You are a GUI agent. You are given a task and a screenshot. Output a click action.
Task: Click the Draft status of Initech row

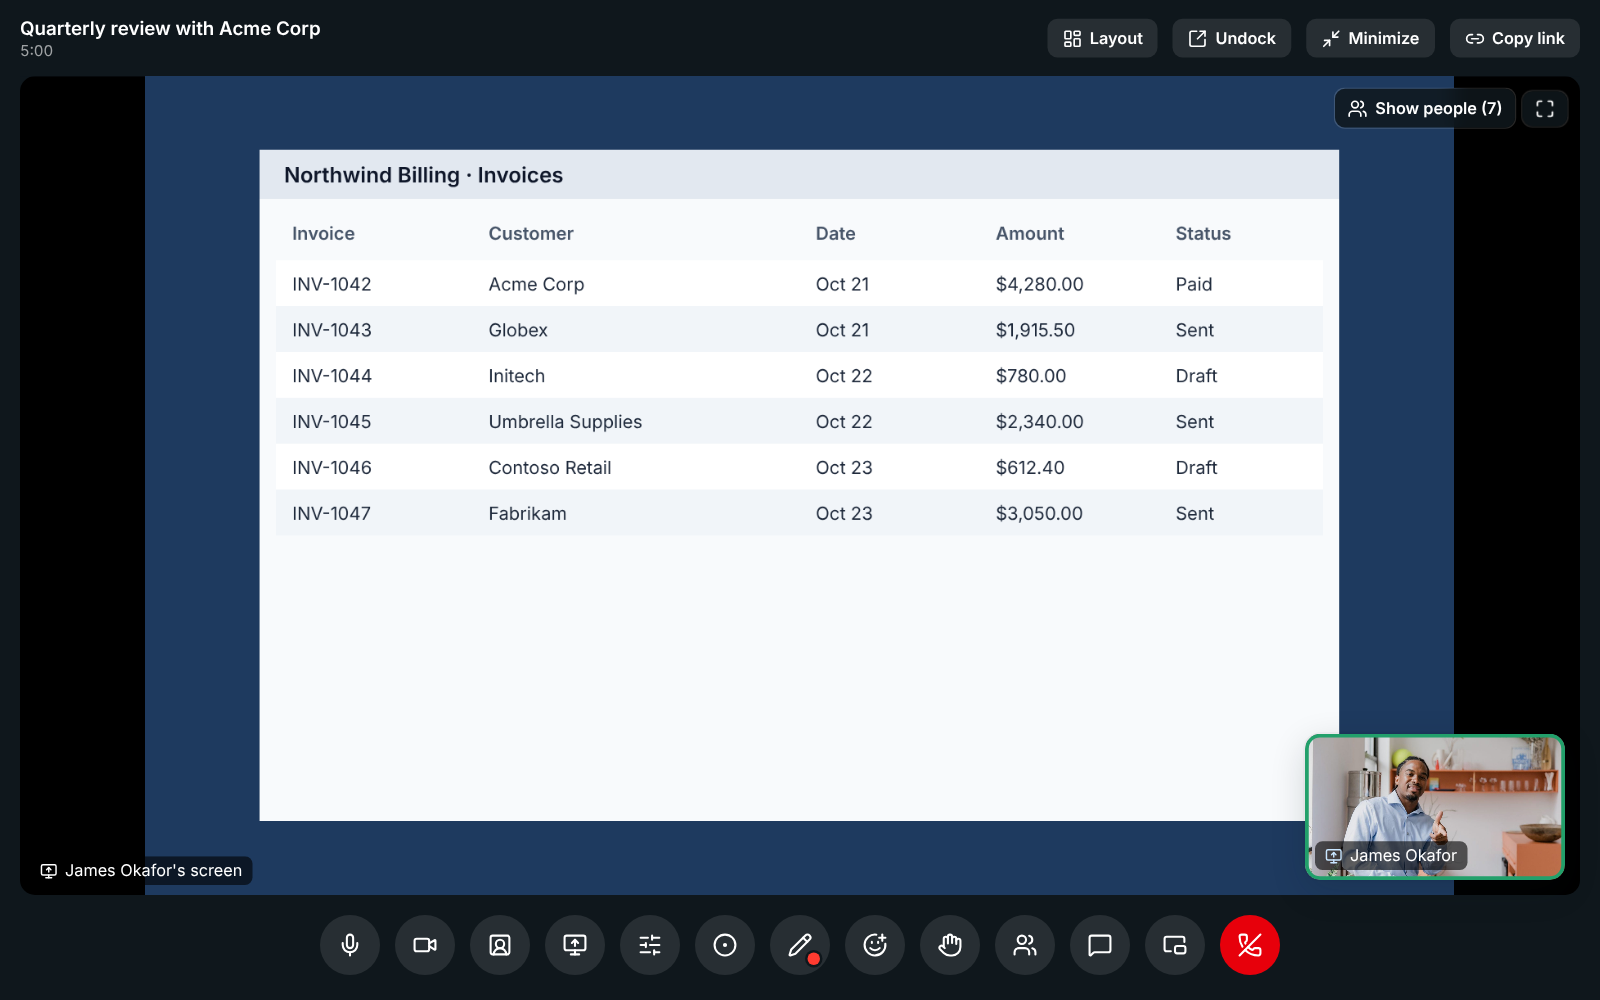pos(1196,376)
